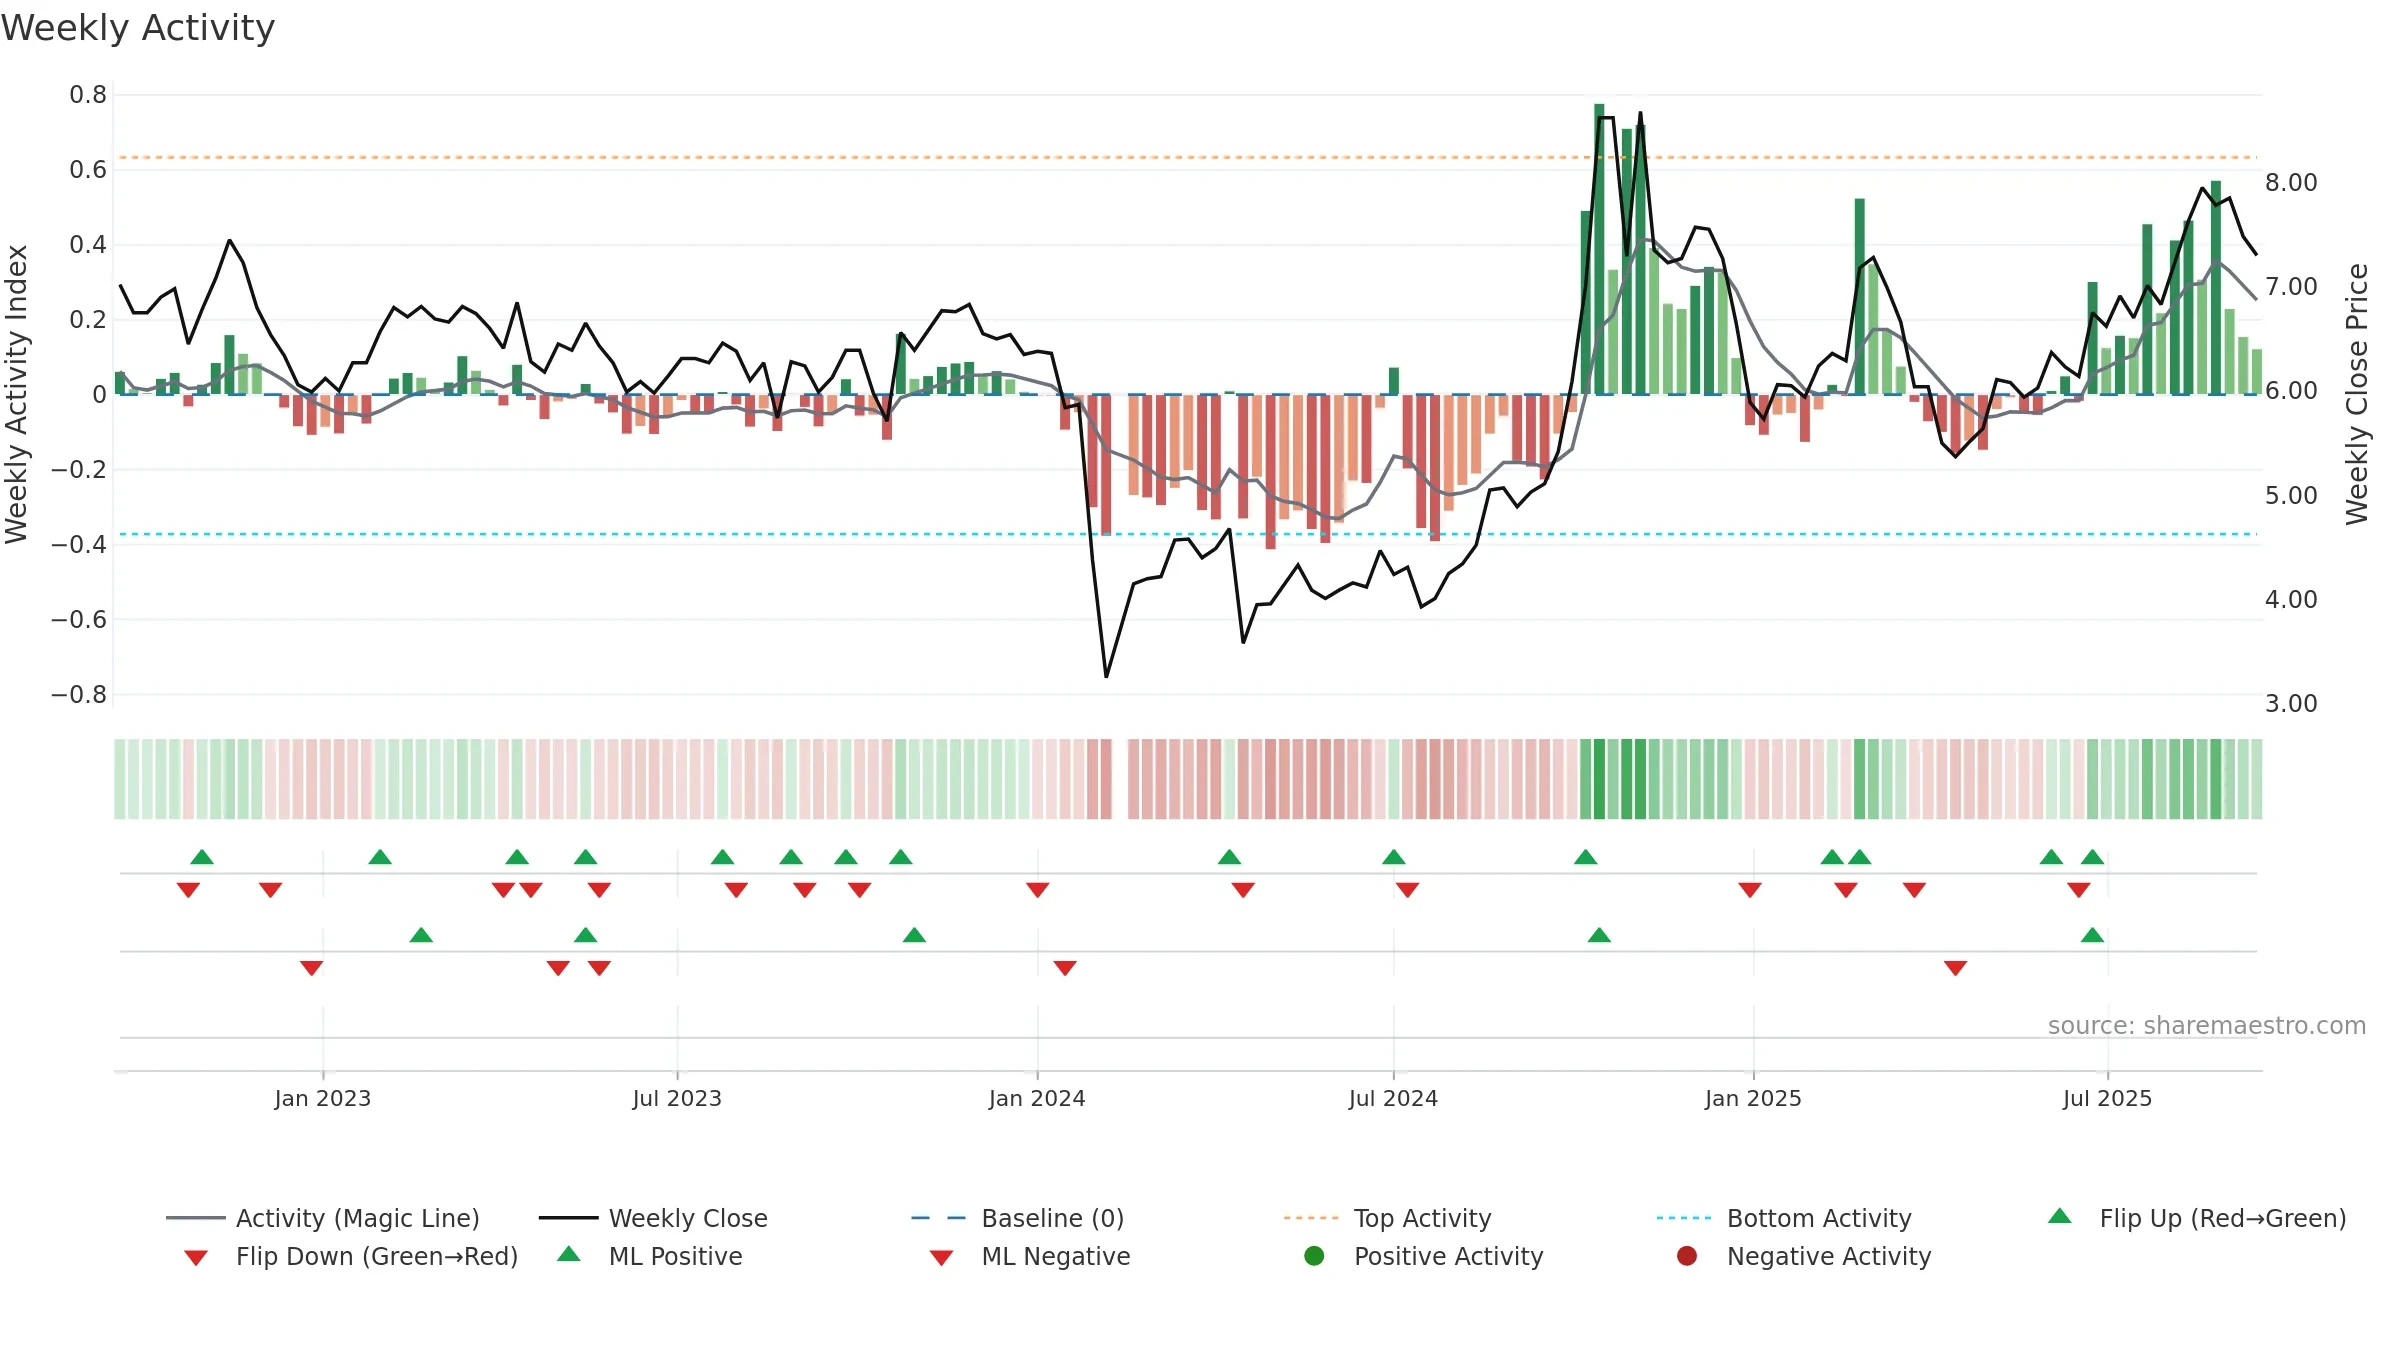
Task: Click the '0.2' left axis tick label
Action: (88, 320)
